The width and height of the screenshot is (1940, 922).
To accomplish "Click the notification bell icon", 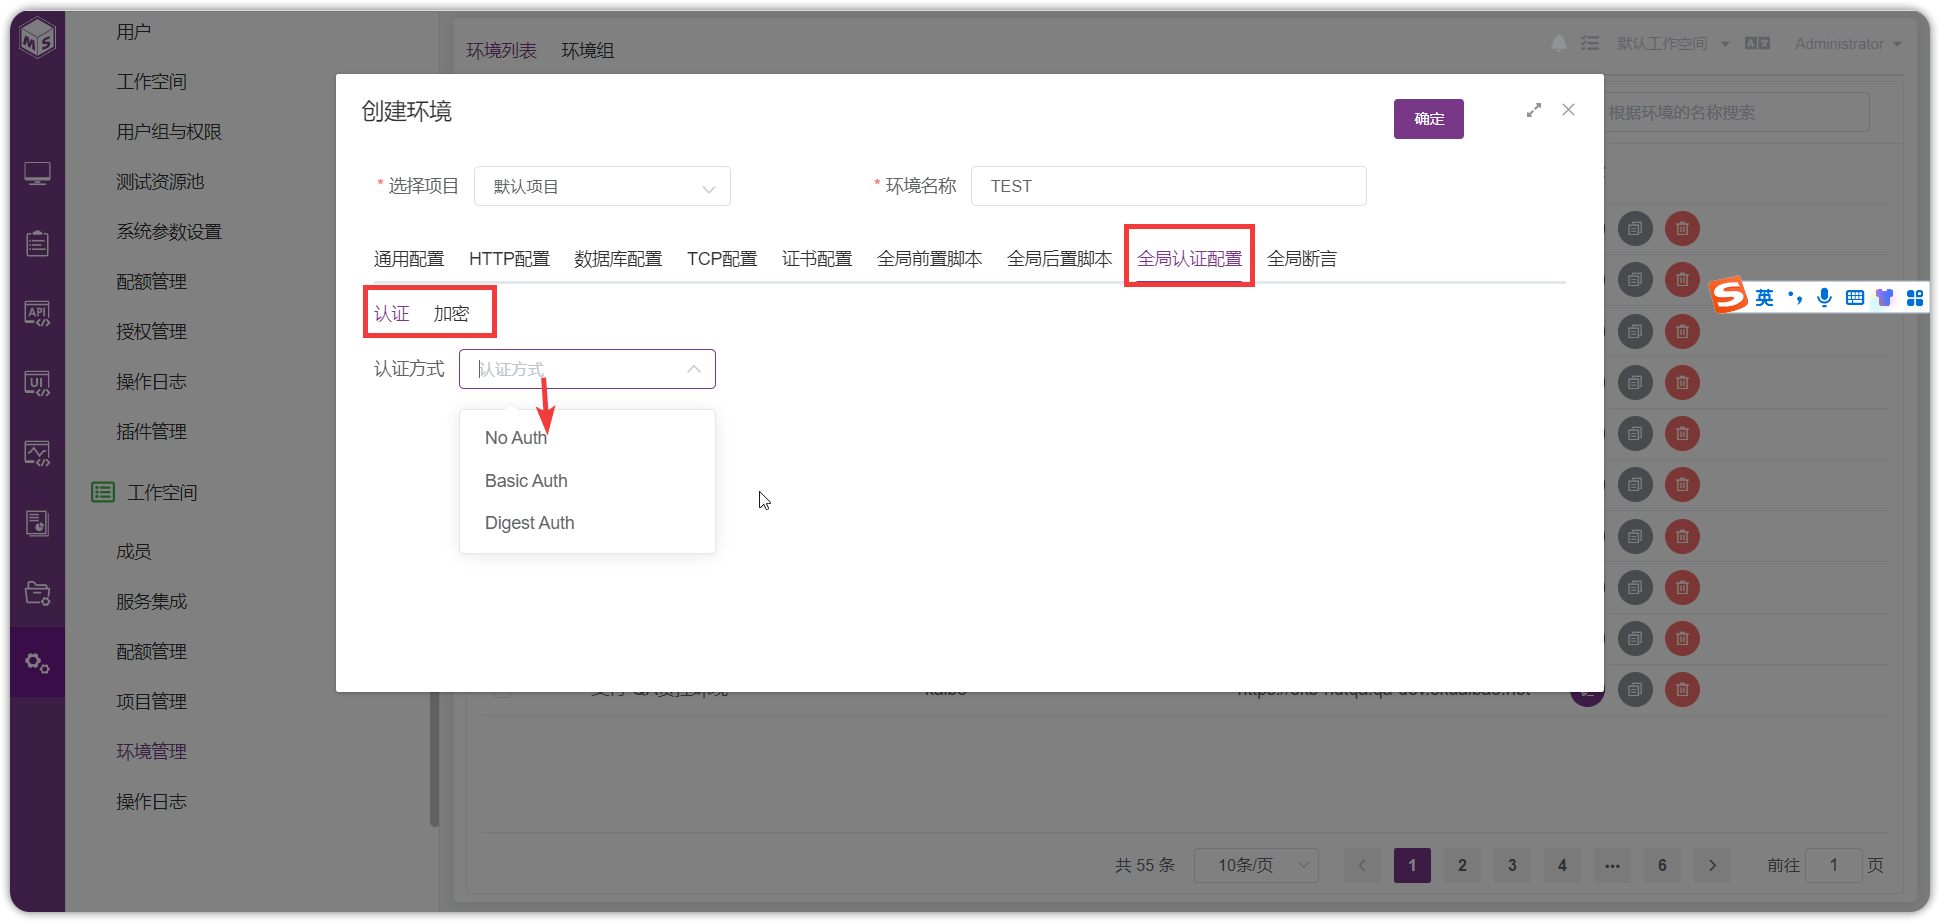I will click(1559, 43).
